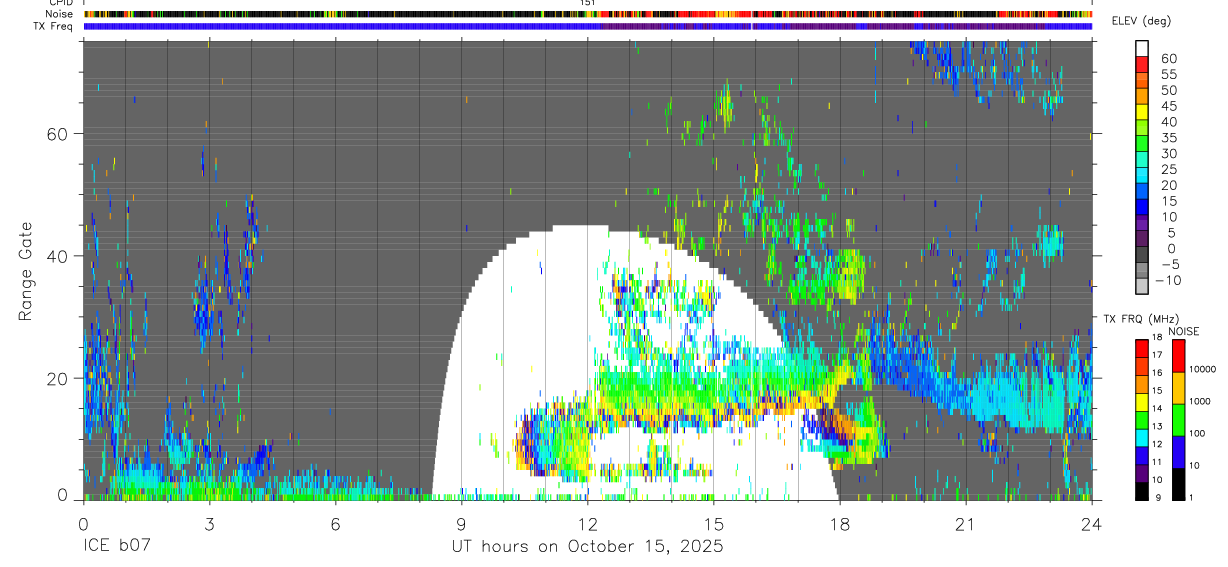
Task: Click the 'Noise' strip label at top left
Action: pyautogui.click(x=60, y=15)
